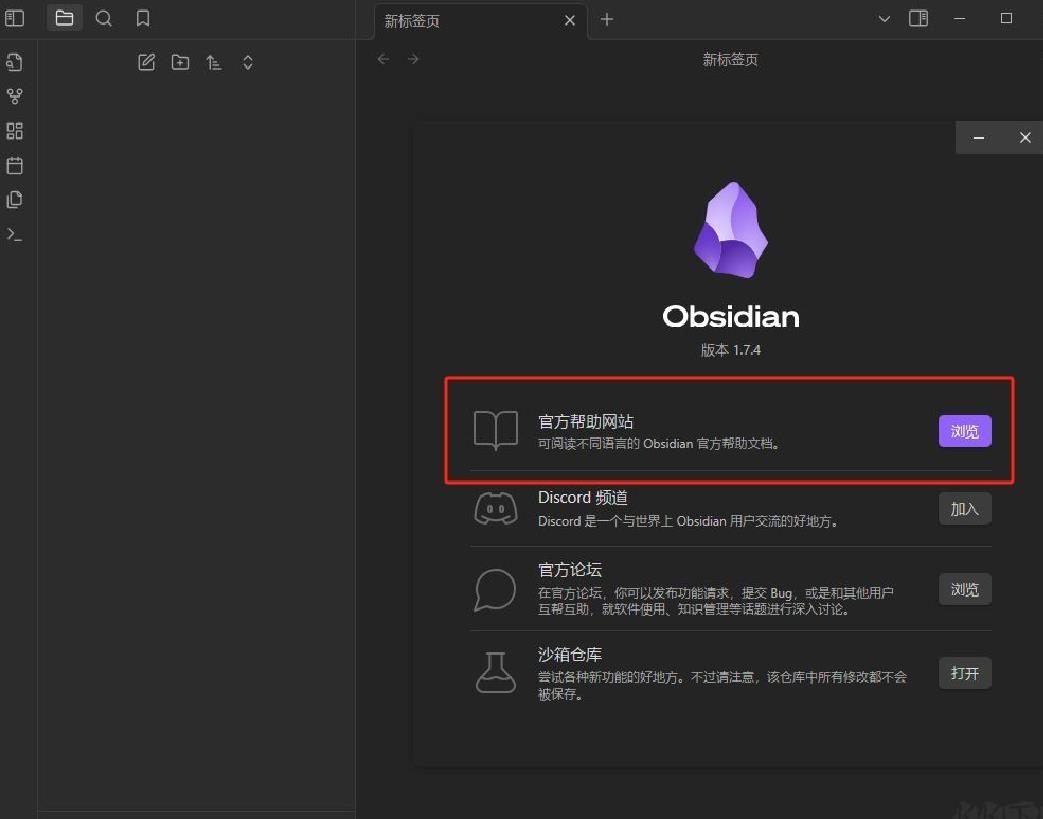The height and width of the screenshot is (819, 1043).
Task: Click the flask sandbox vault icon
Action: tap(496, 673)
